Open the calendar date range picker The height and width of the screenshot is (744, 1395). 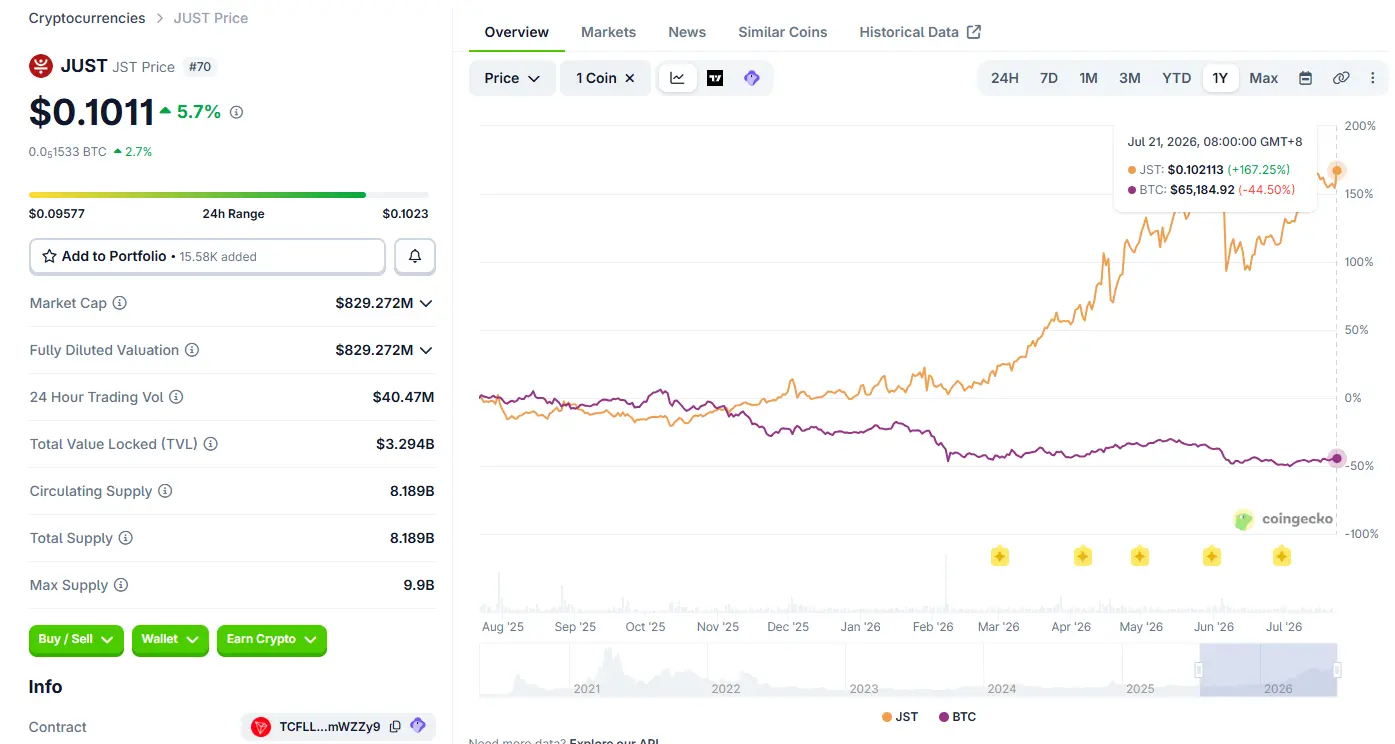(x=1305, y=78)
